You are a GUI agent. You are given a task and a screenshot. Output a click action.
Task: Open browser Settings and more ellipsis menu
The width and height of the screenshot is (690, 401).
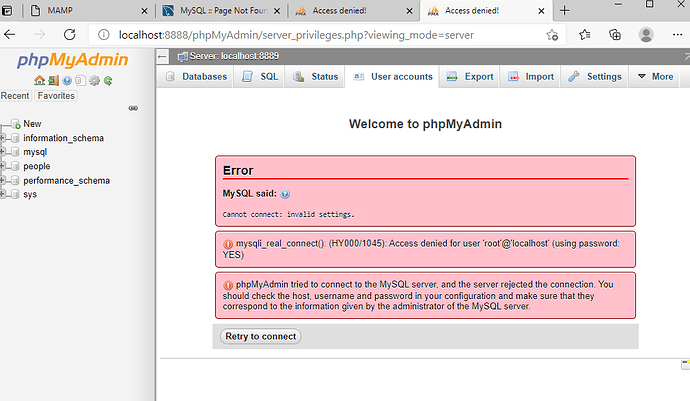pyautogui.click(x=677, y=34)
